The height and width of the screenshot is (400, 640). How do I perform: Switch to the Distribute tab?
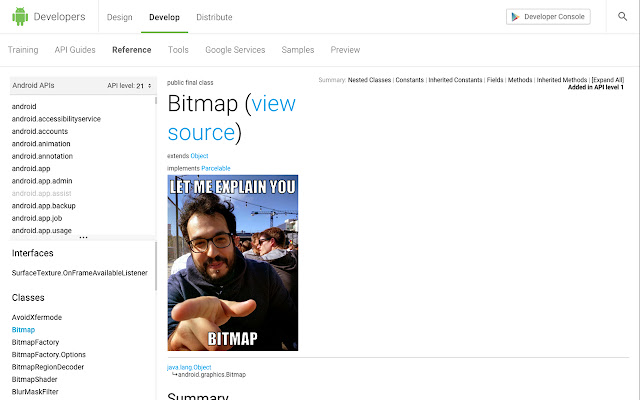pos(214,17)
